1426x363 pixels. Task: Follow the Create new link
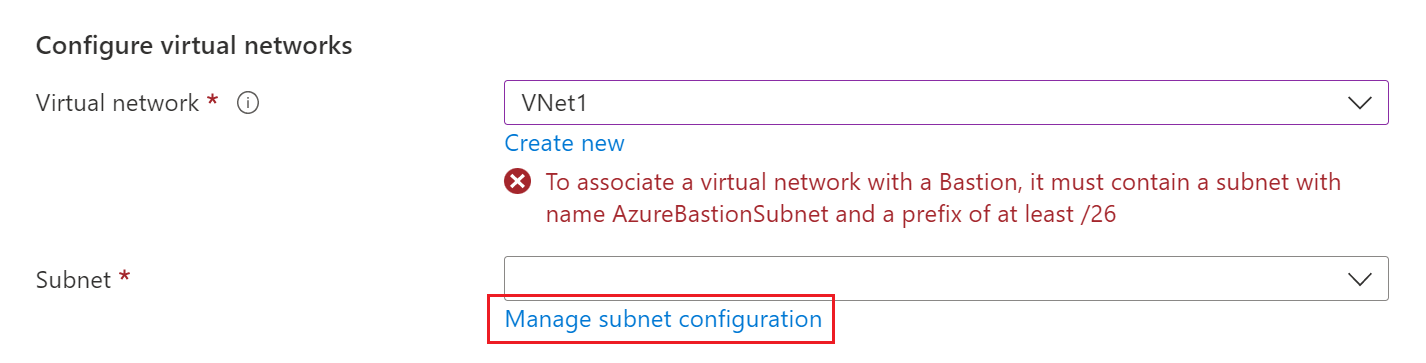[x=564, y=143]
